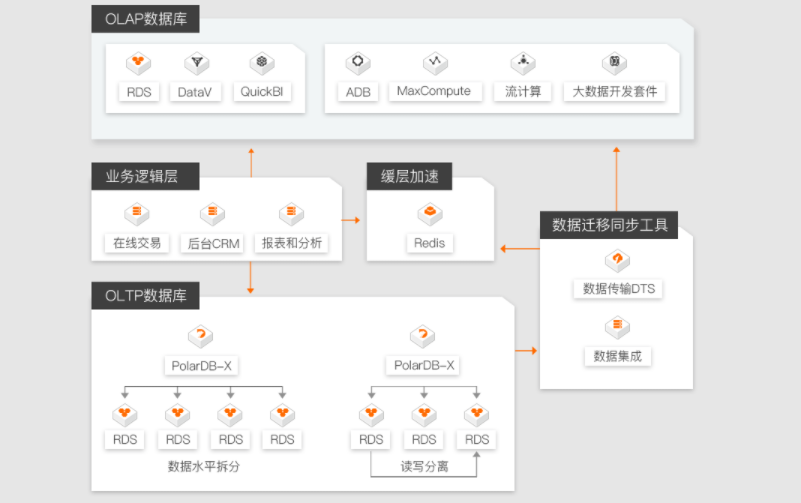801x503 pixels.
Task: Click the ADB text label
Action: pyautogui.click(x=358, y=92)
